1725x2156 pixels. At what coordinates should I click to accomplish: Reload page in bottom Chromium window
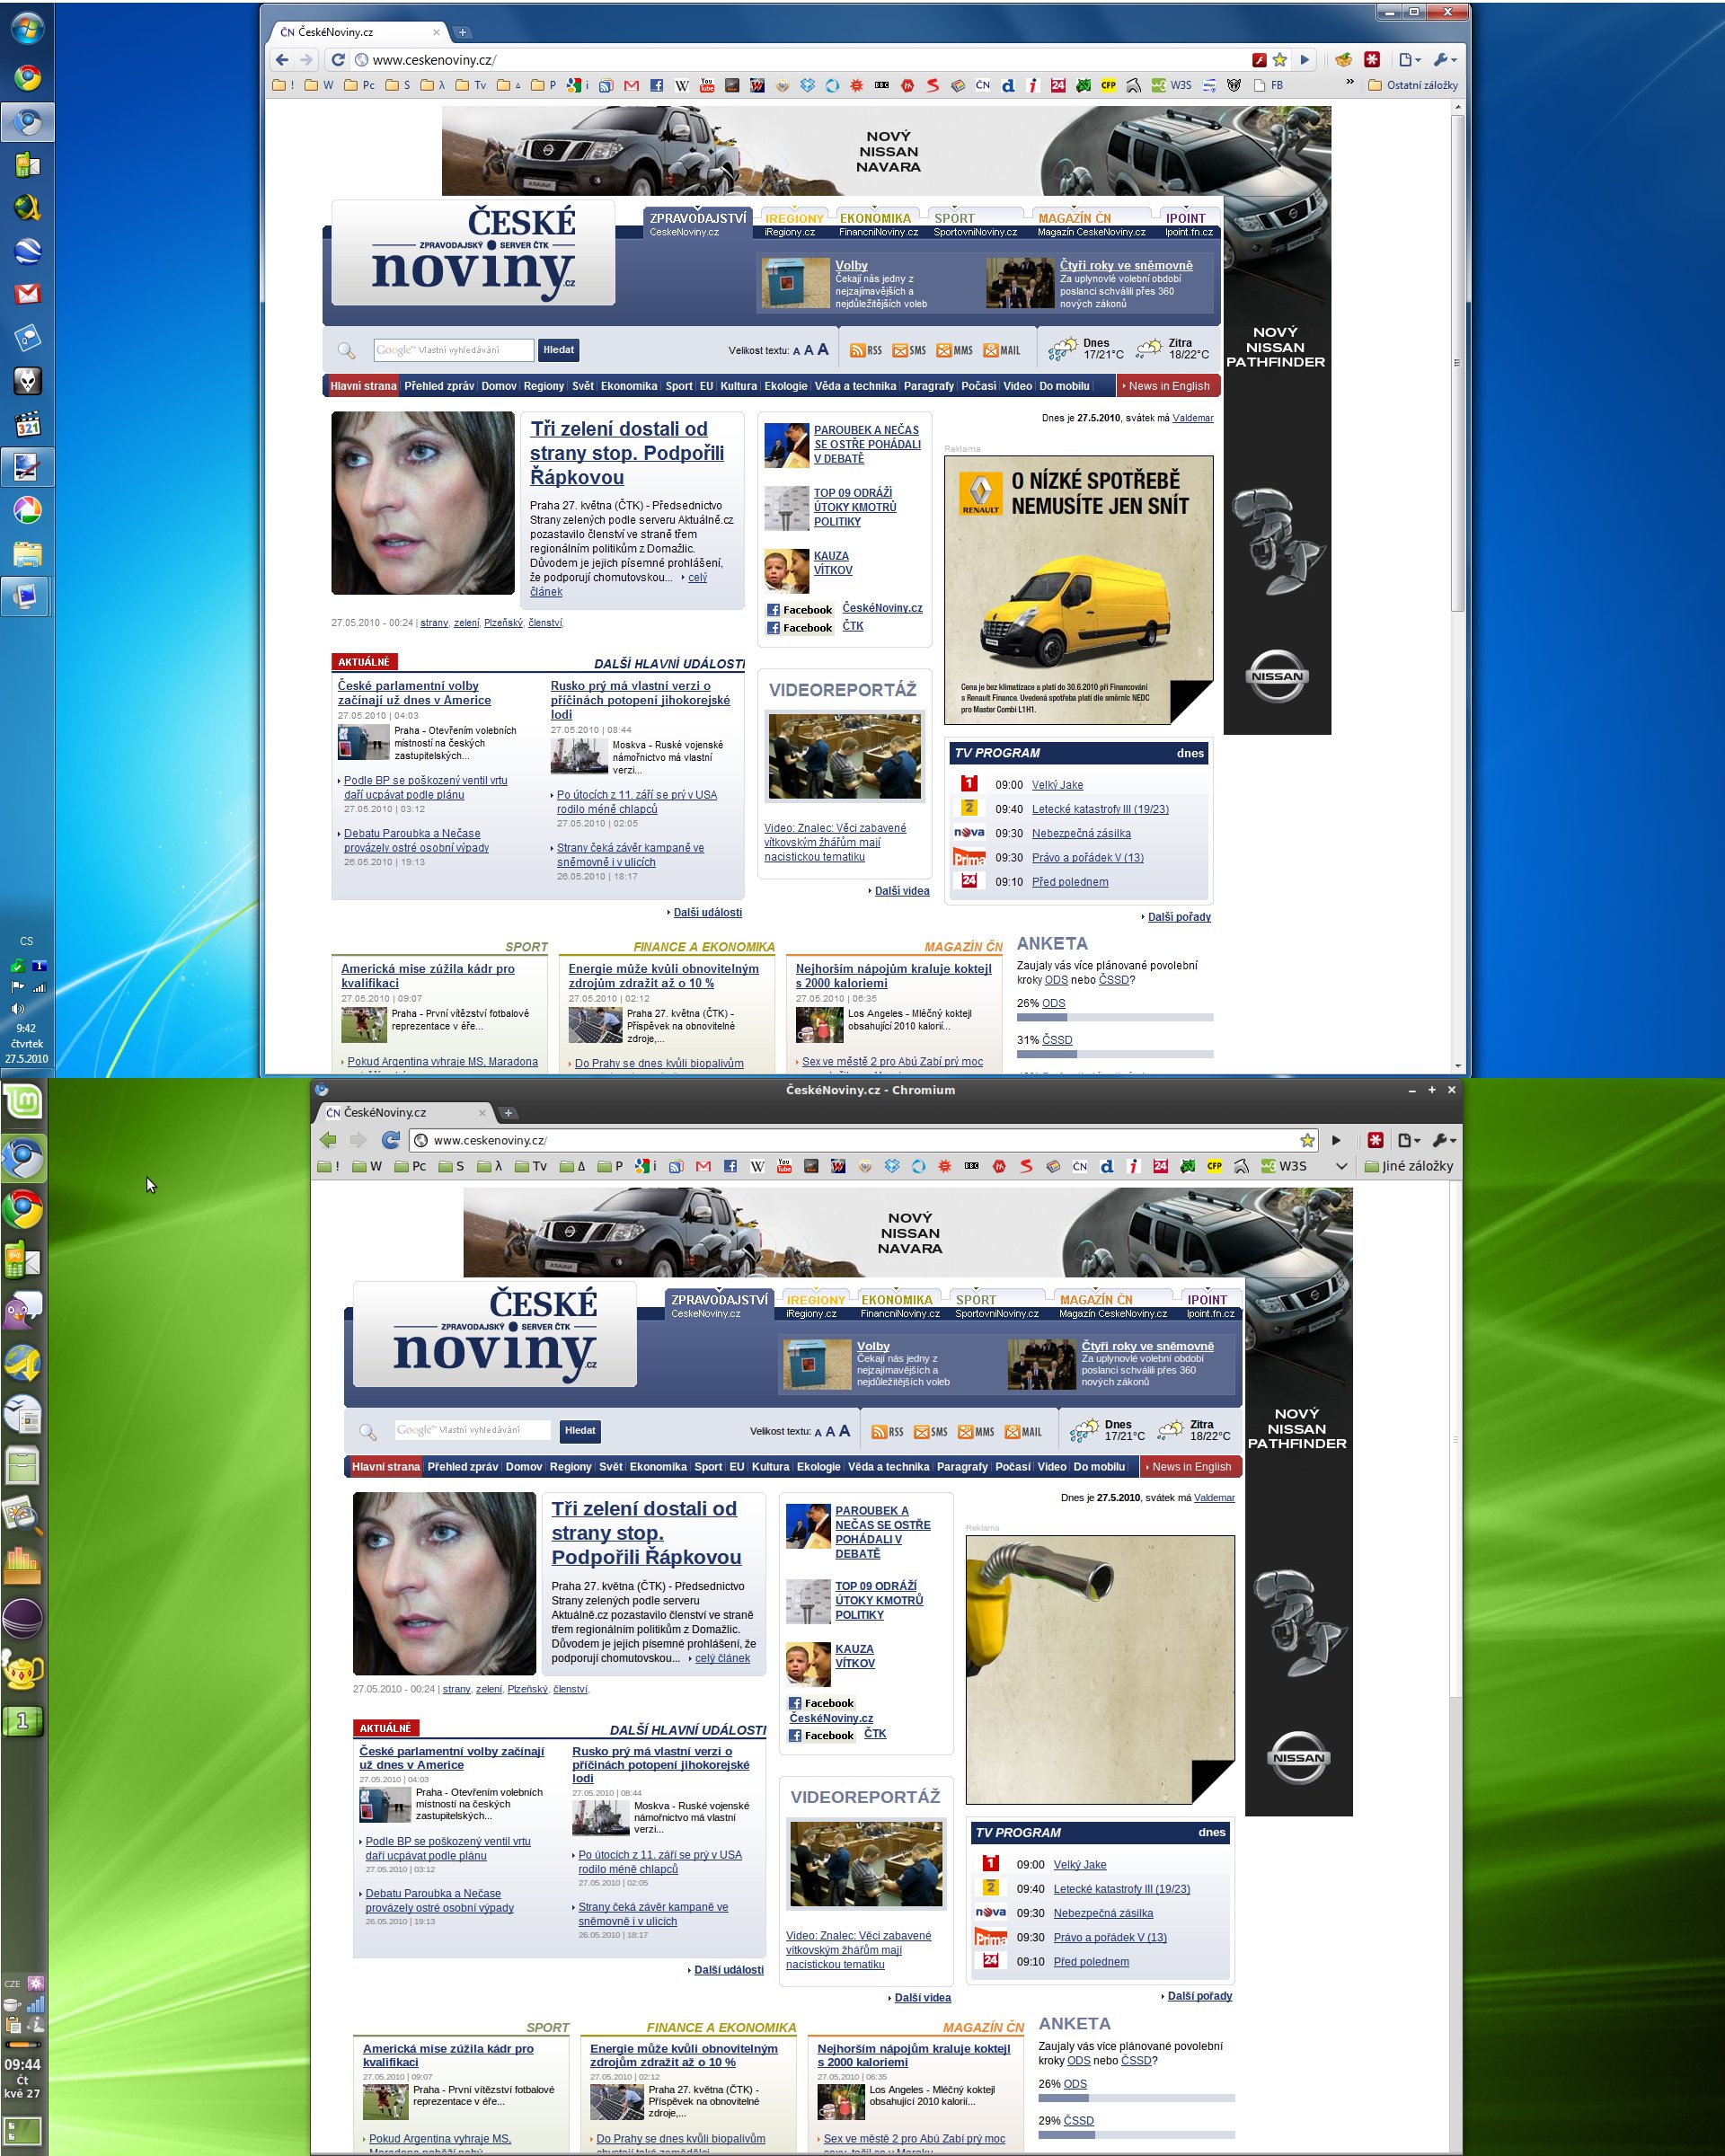coord(390,1140)
